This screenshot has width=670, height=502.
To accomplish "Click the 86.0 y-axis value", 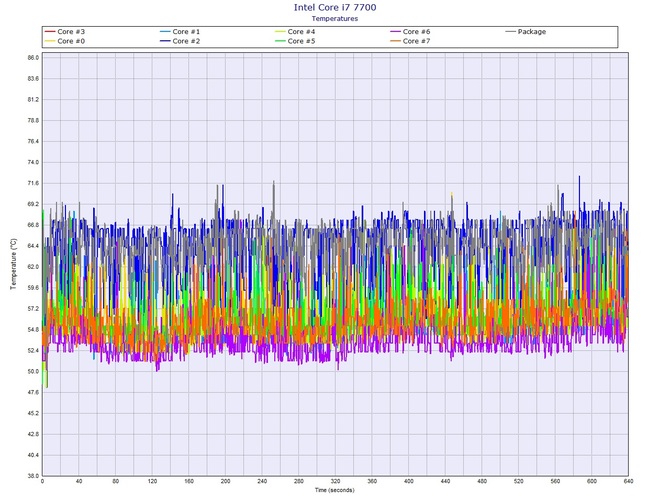I will (33, 58).
